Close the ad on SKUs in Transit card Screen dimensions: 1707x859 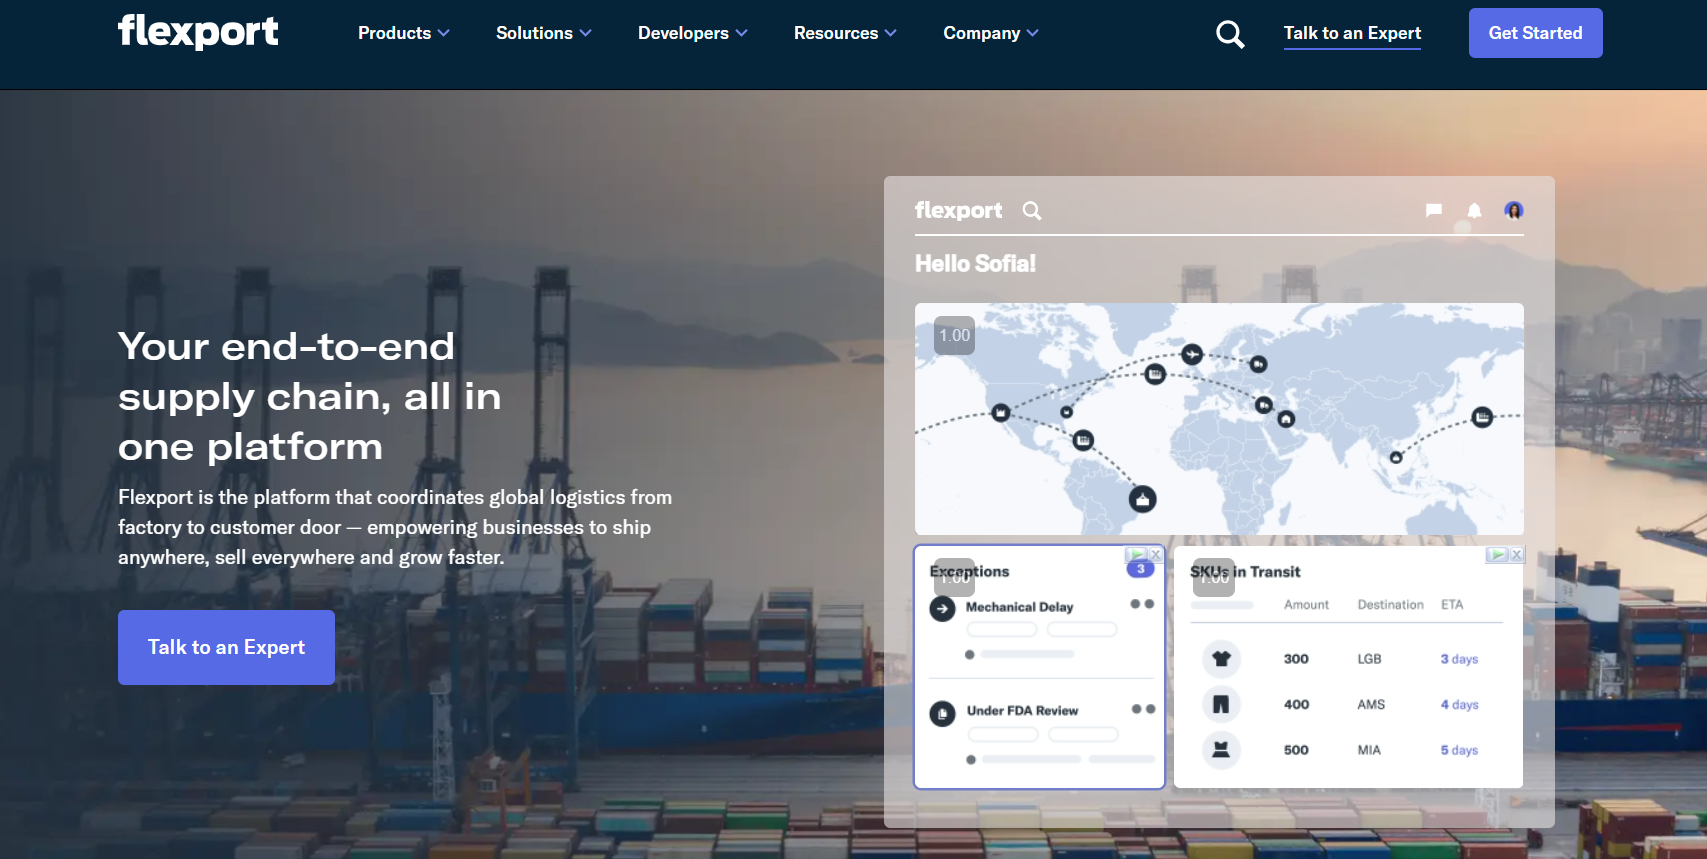point(1517,554)
